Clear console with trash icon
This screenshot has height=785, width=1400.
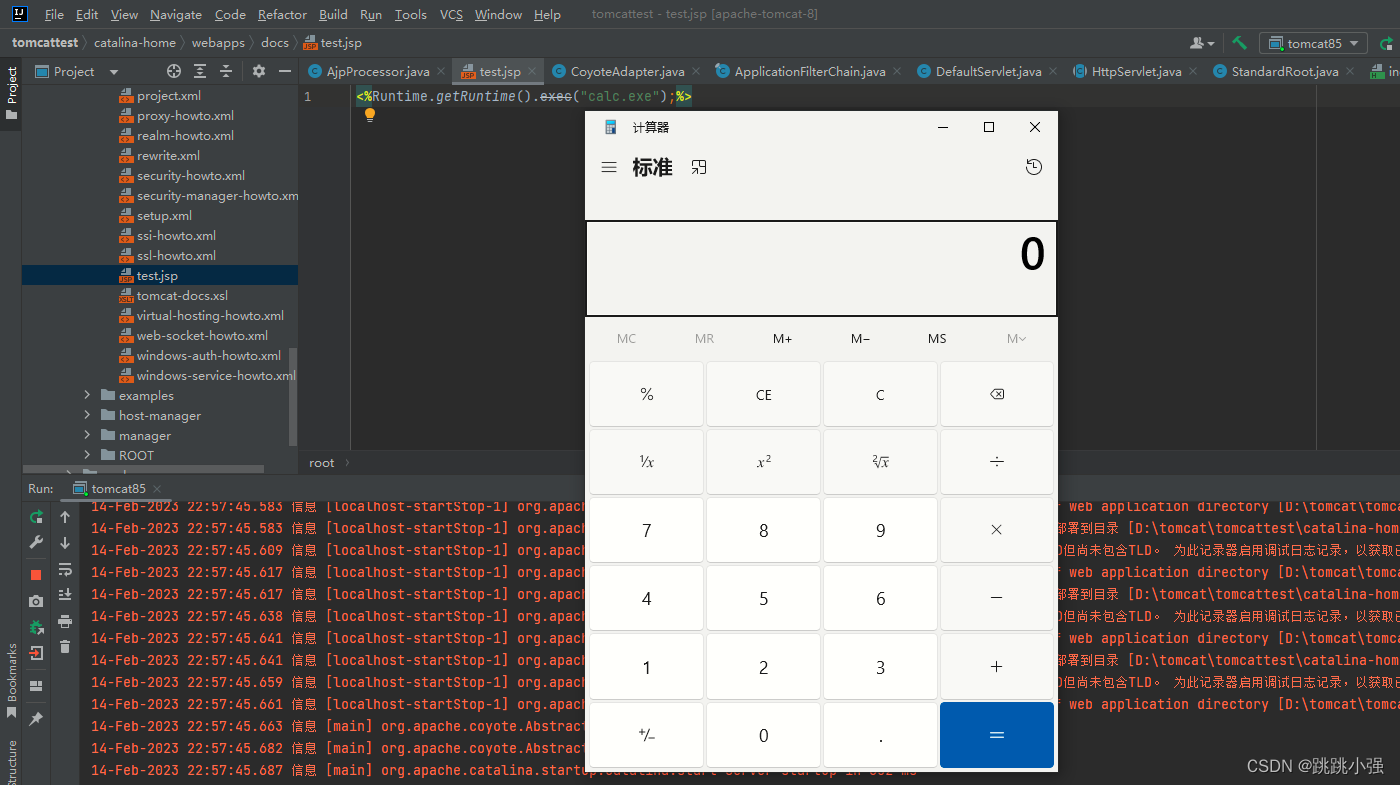[65, 647]
